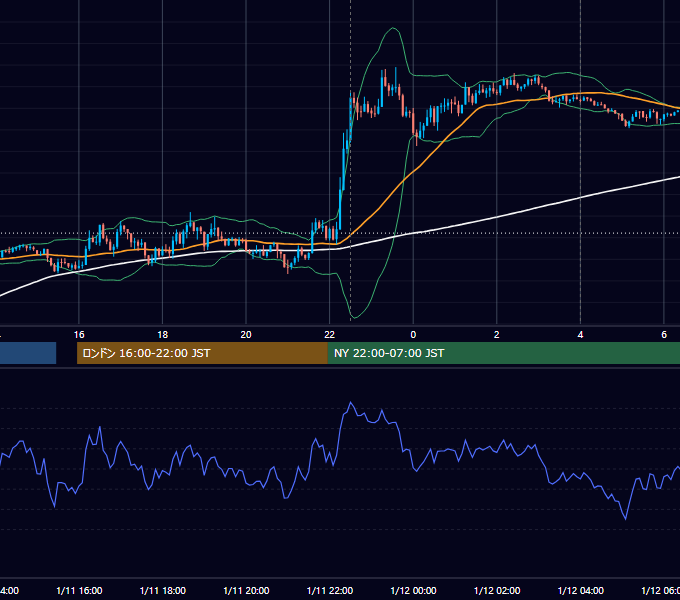Click the "0" hour label on price chart axis

[x=413, y=335]
